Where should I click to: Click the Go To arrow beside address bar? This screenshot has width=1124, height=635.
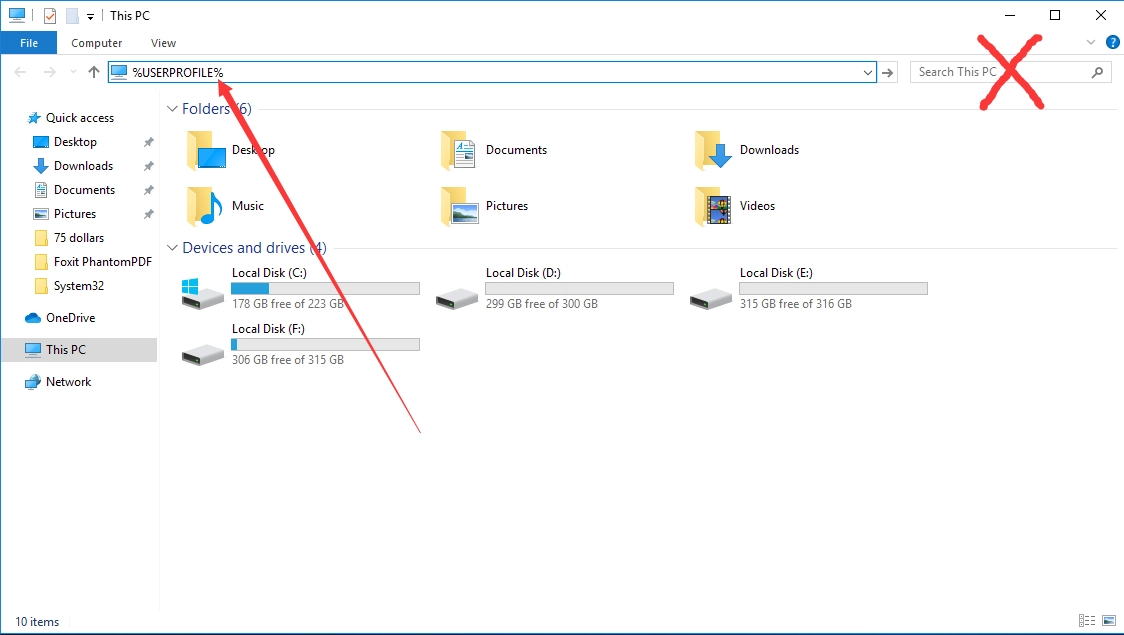coord(889,72)
